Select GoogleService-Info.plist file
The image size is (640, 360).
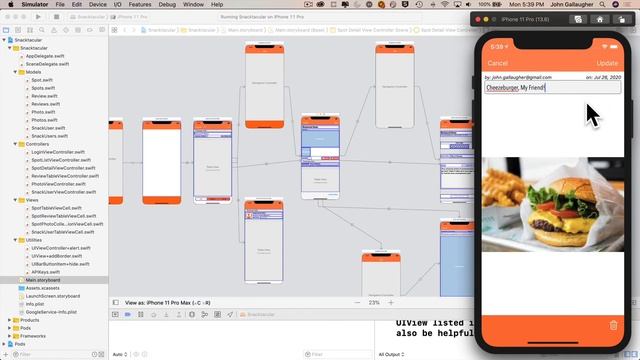pyautogui.click(x=51, y=312)
